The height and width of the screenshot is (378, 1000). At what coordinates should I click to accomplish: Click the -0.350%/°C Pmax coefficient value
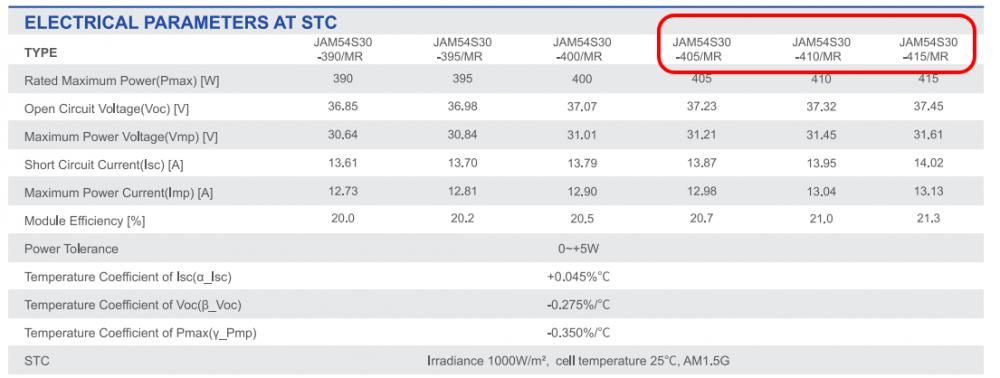pos(578,333)
